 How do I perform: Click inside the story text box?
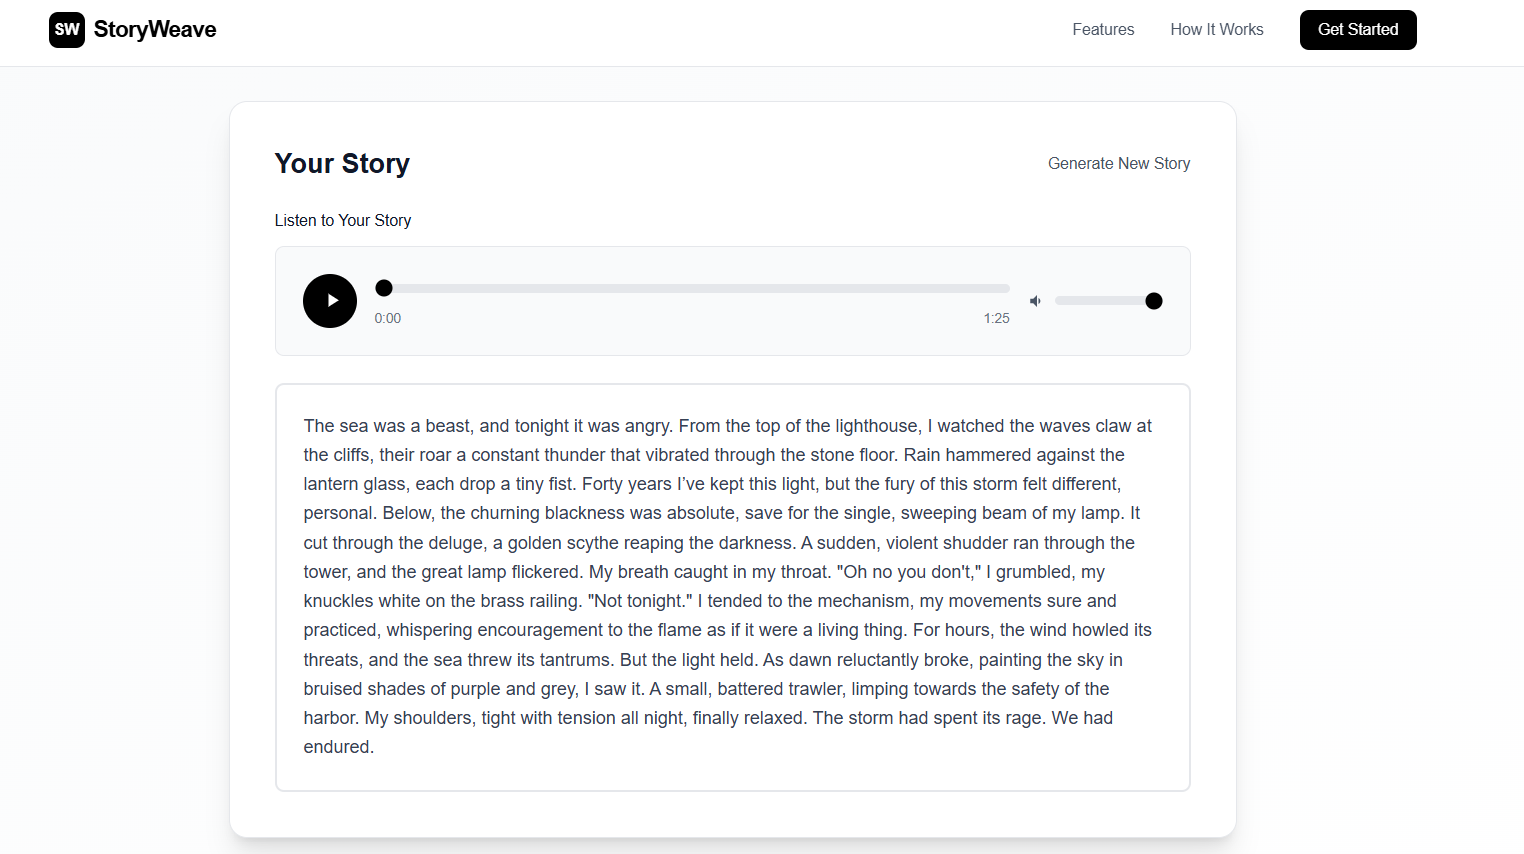tap(733, 587)
